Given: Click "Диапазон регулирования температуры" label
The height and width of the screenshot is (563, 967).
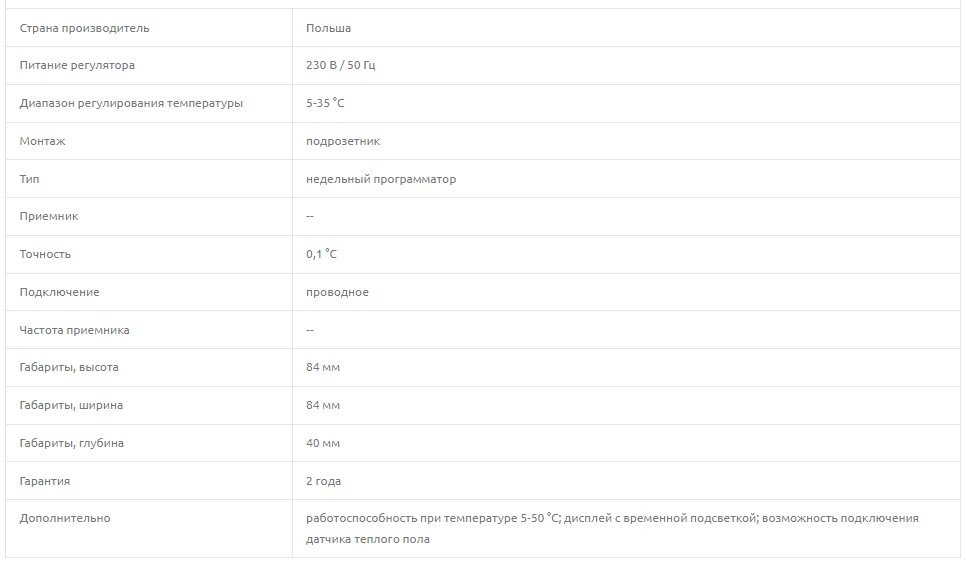Looking at the screenshot, I should coord(131,103).
